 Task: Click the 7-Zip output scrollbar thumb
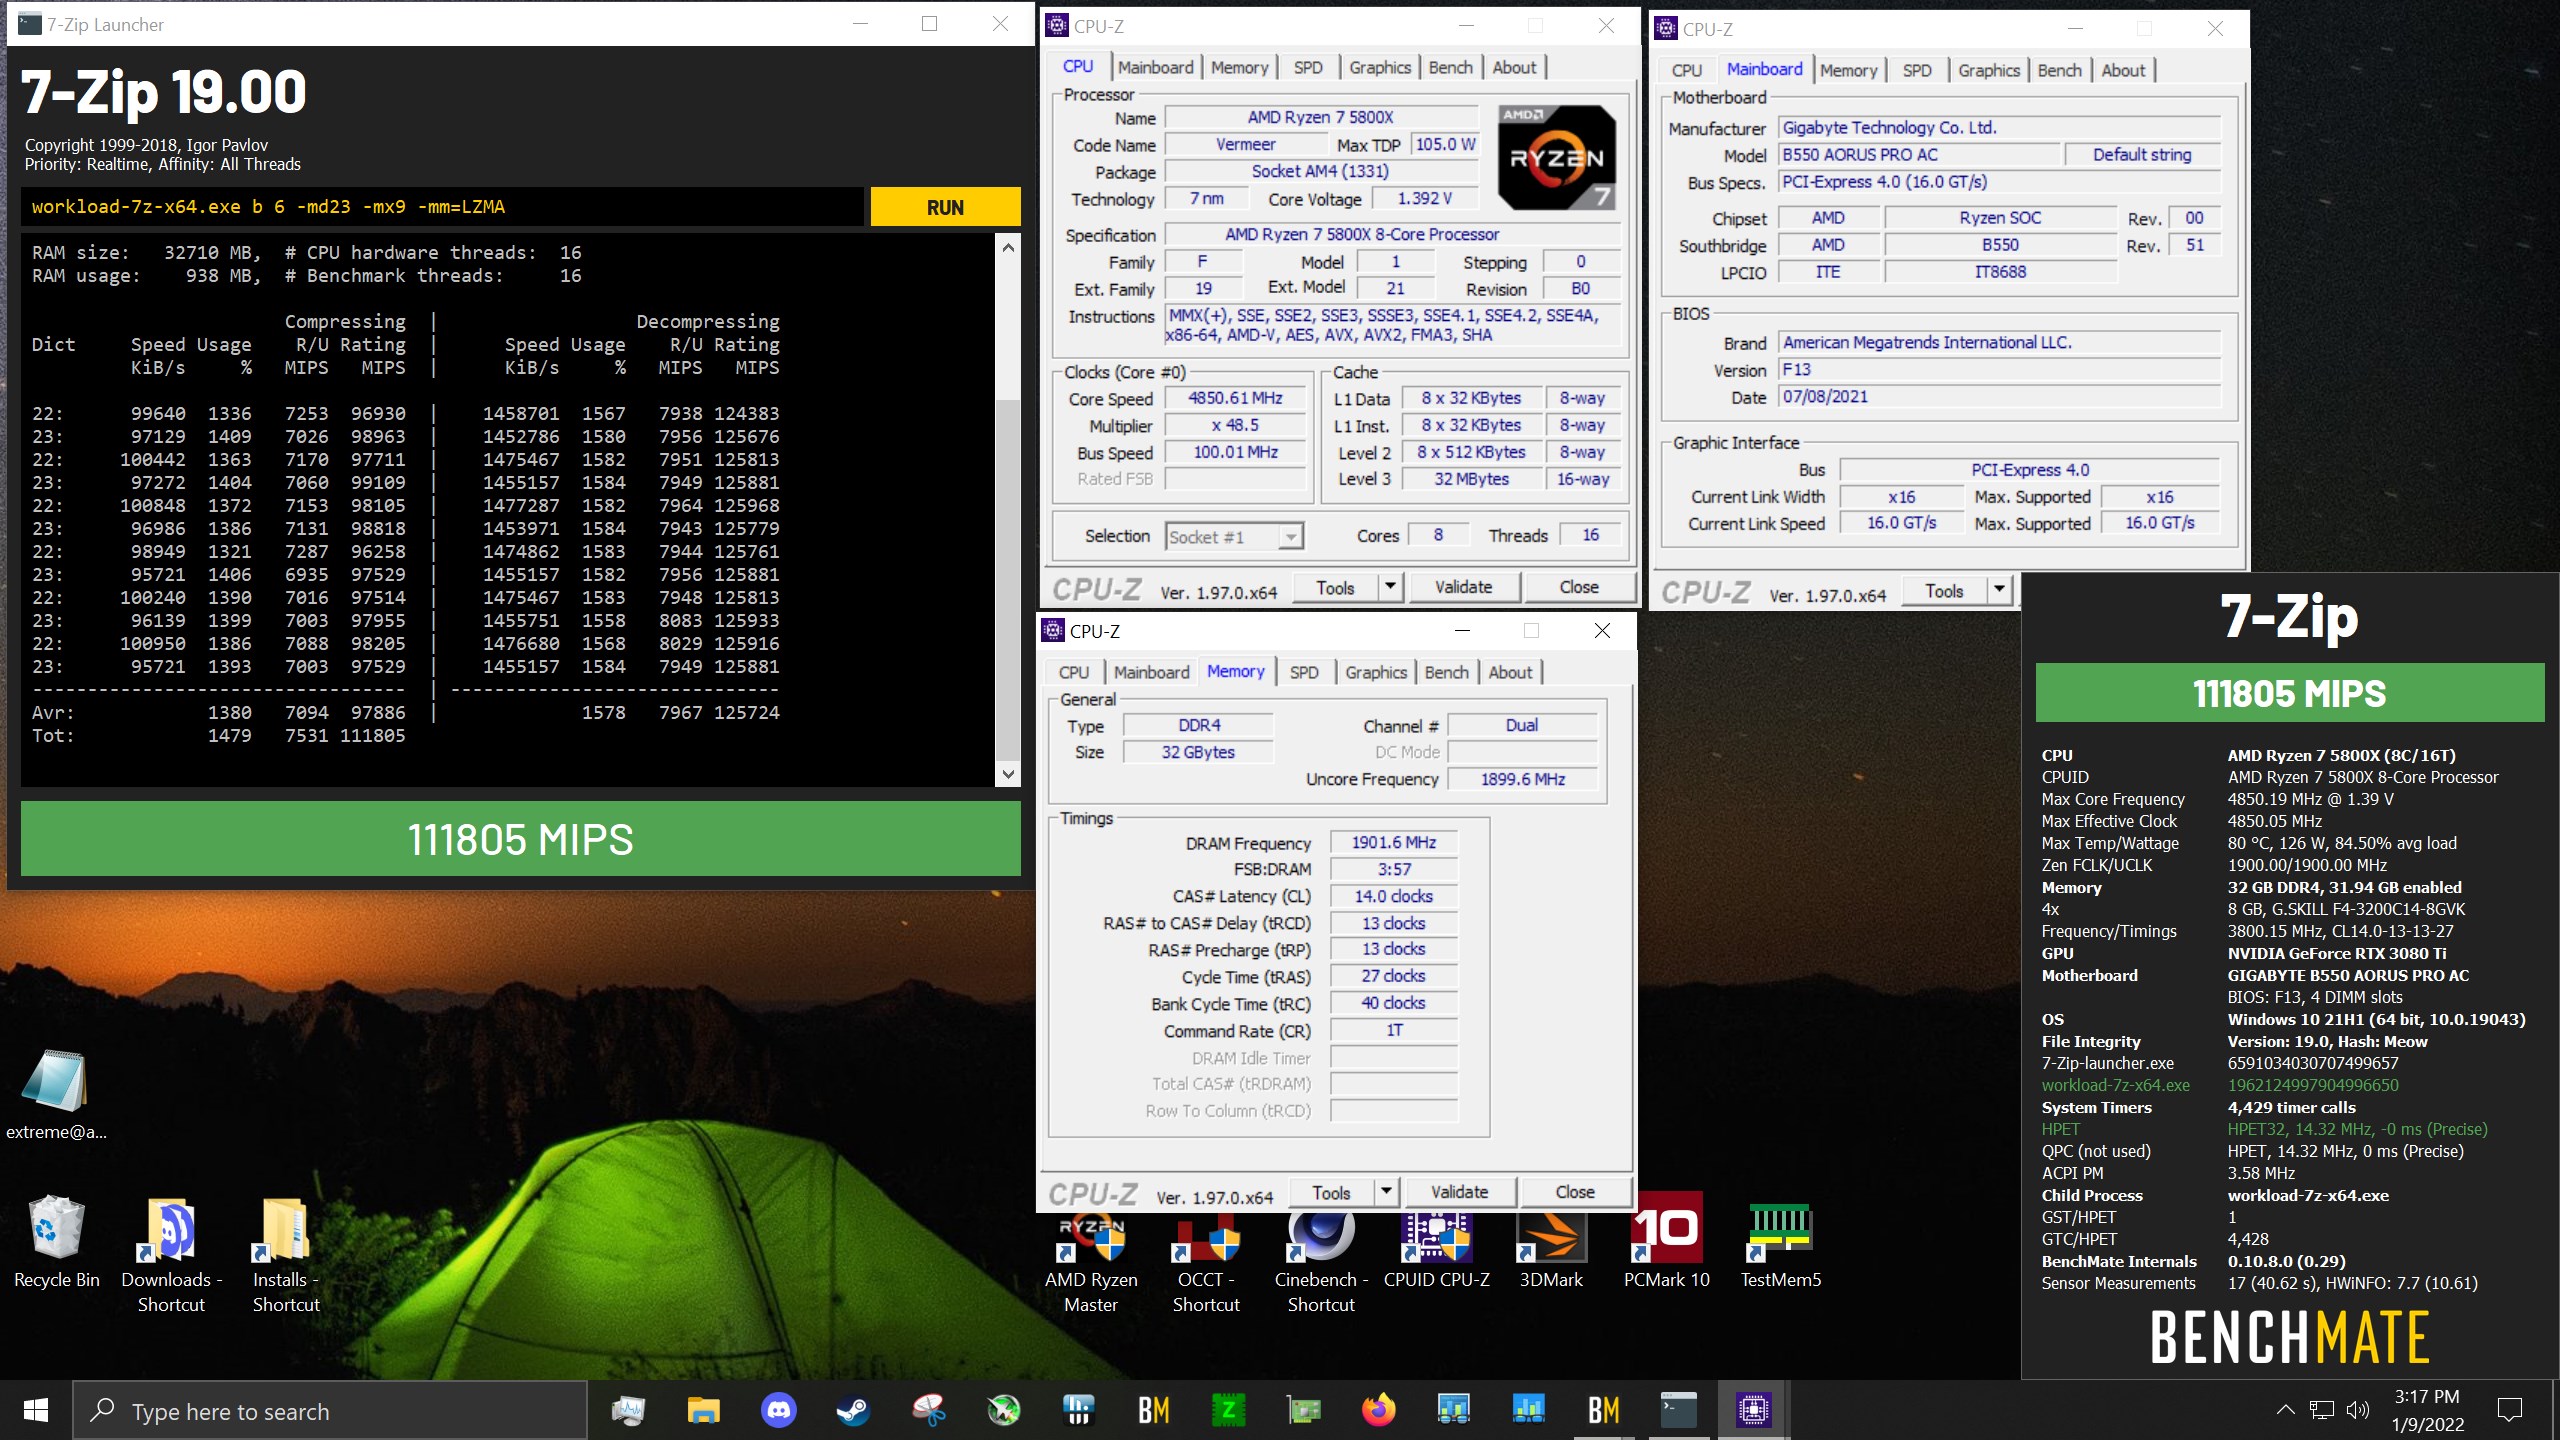pyautogui.click(x=1008, y=578)
